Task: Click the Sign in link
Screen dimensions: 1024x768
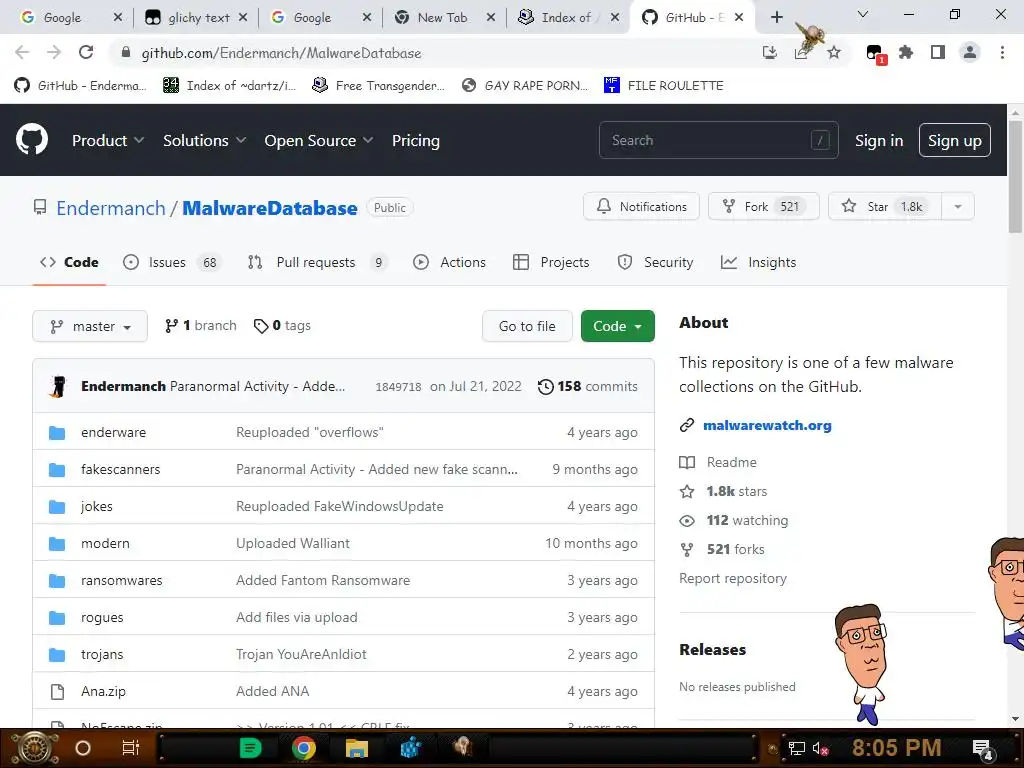Action: [879, 140]
